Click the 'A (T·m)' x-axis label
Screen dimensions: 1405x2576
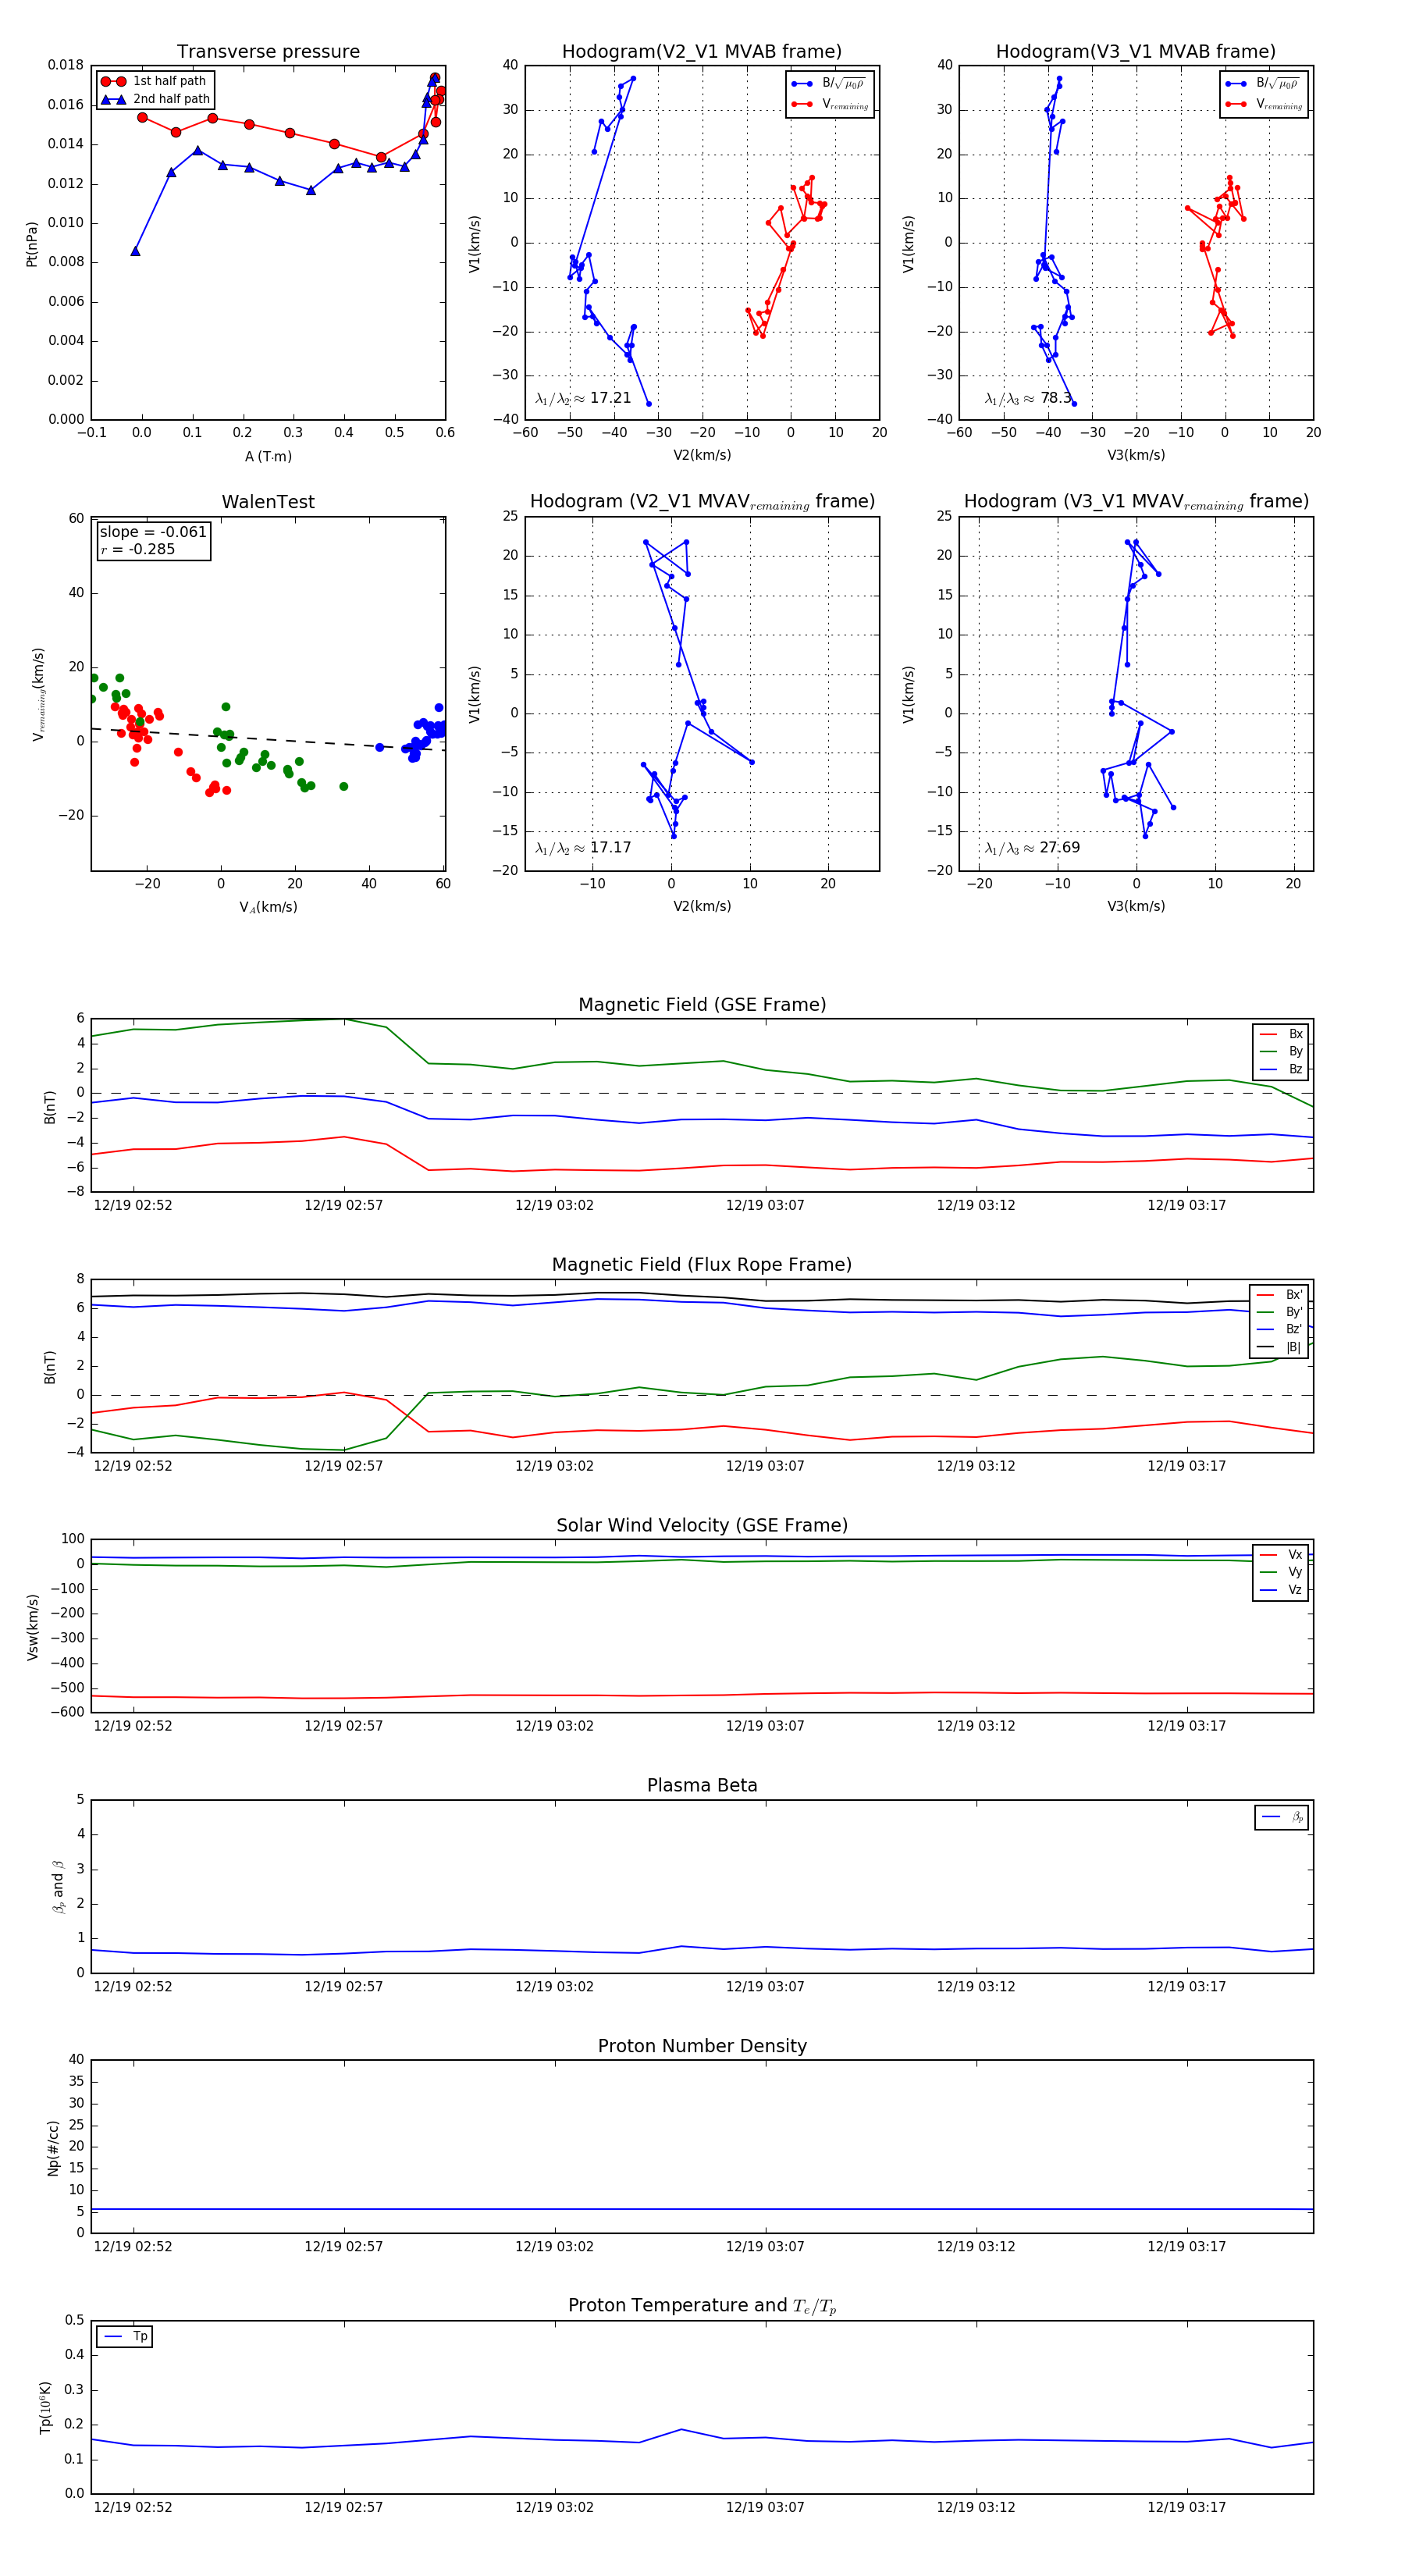[268, 456]
